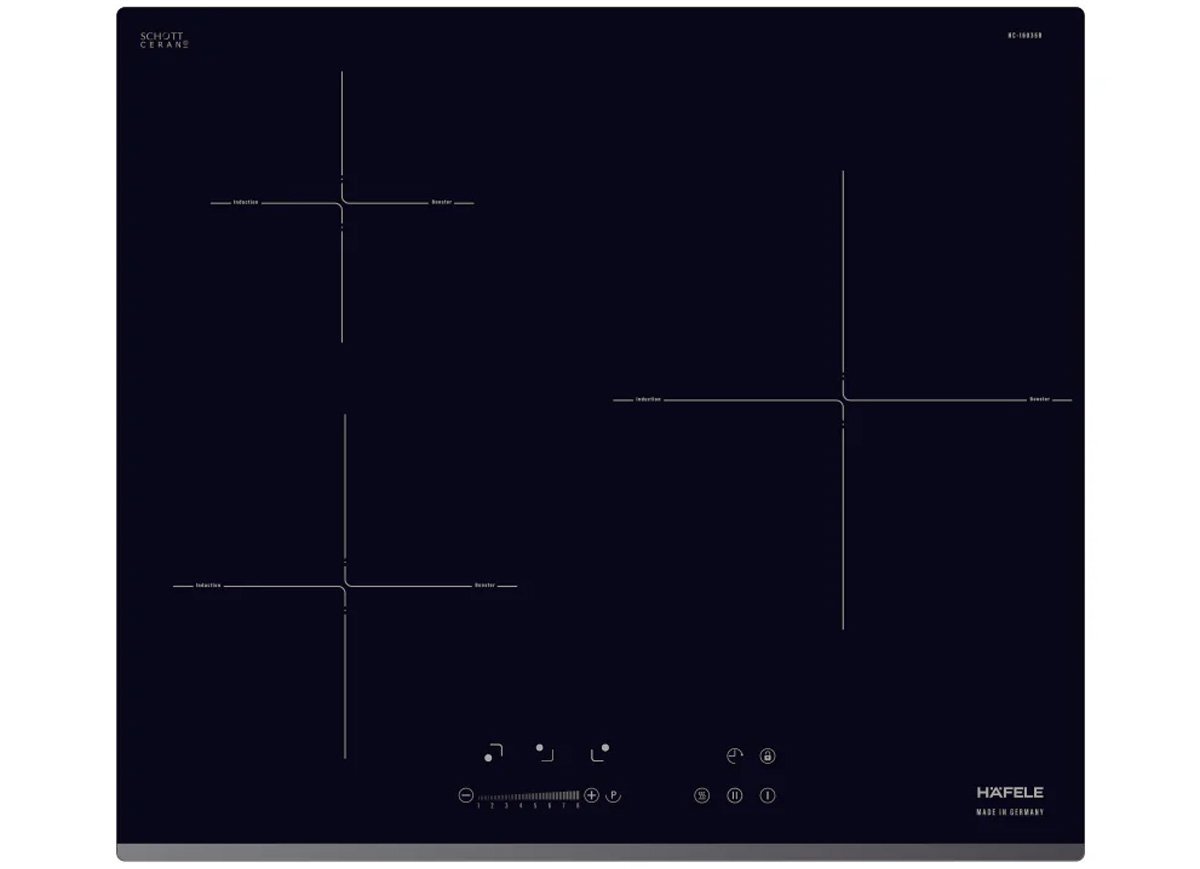Click the model number at top right
This screenshot has width=1200, height=869.
(x=1025, y=36)
